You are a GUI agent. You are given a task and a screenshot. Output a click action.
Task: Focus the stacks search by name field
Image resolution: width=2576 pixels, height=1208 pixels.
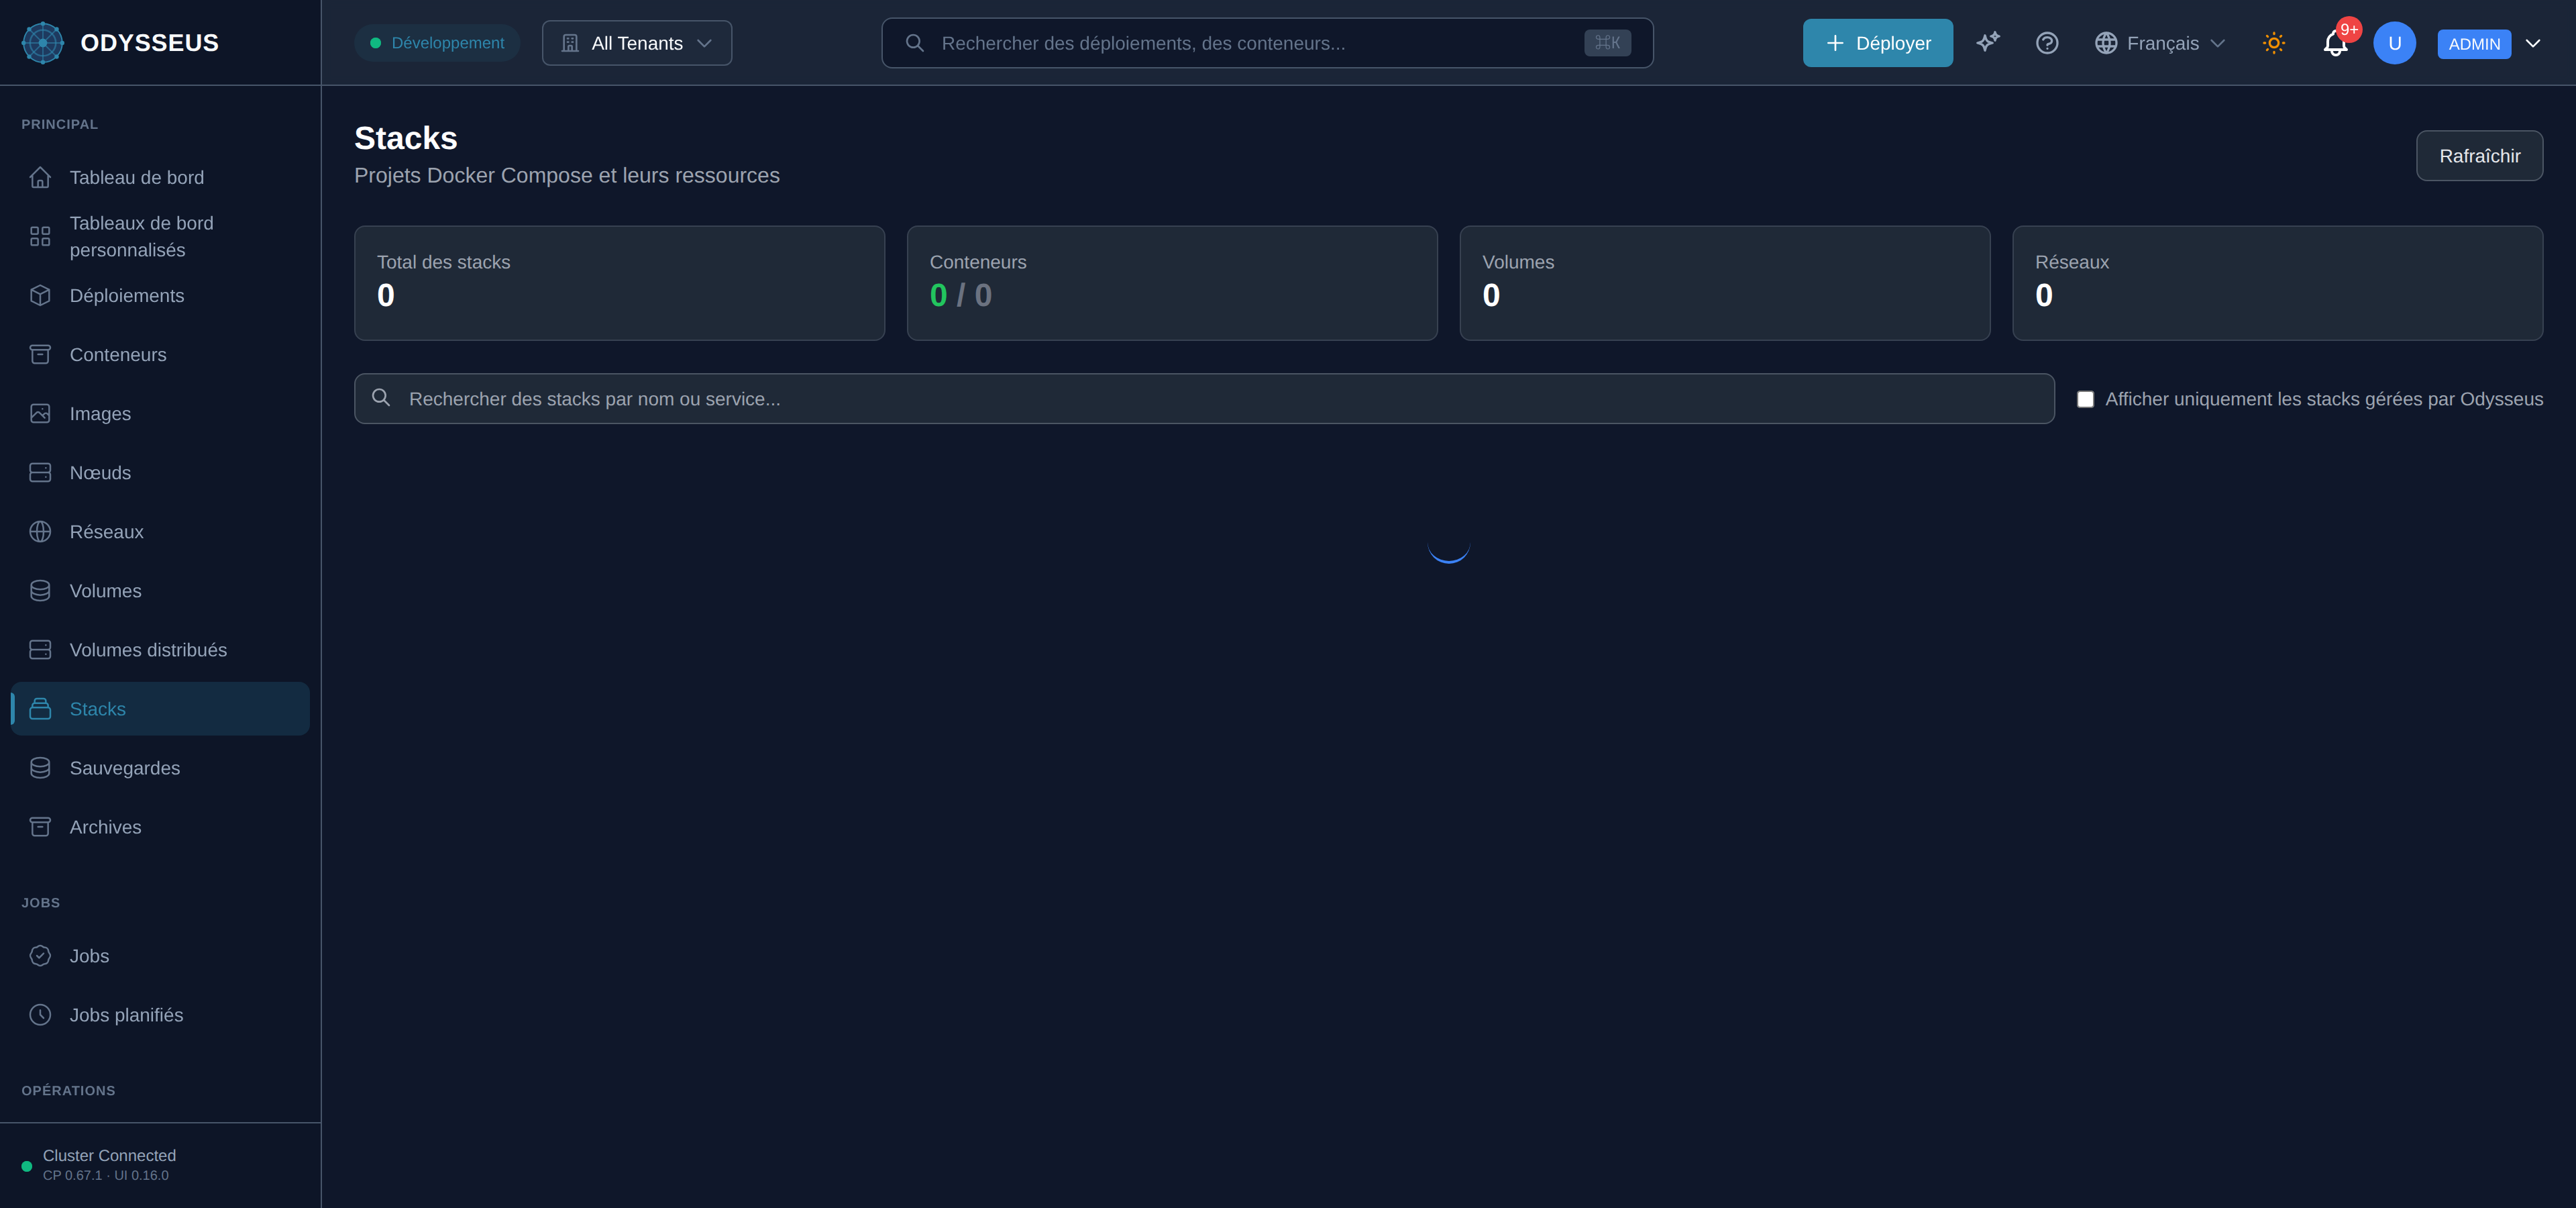1204,399
